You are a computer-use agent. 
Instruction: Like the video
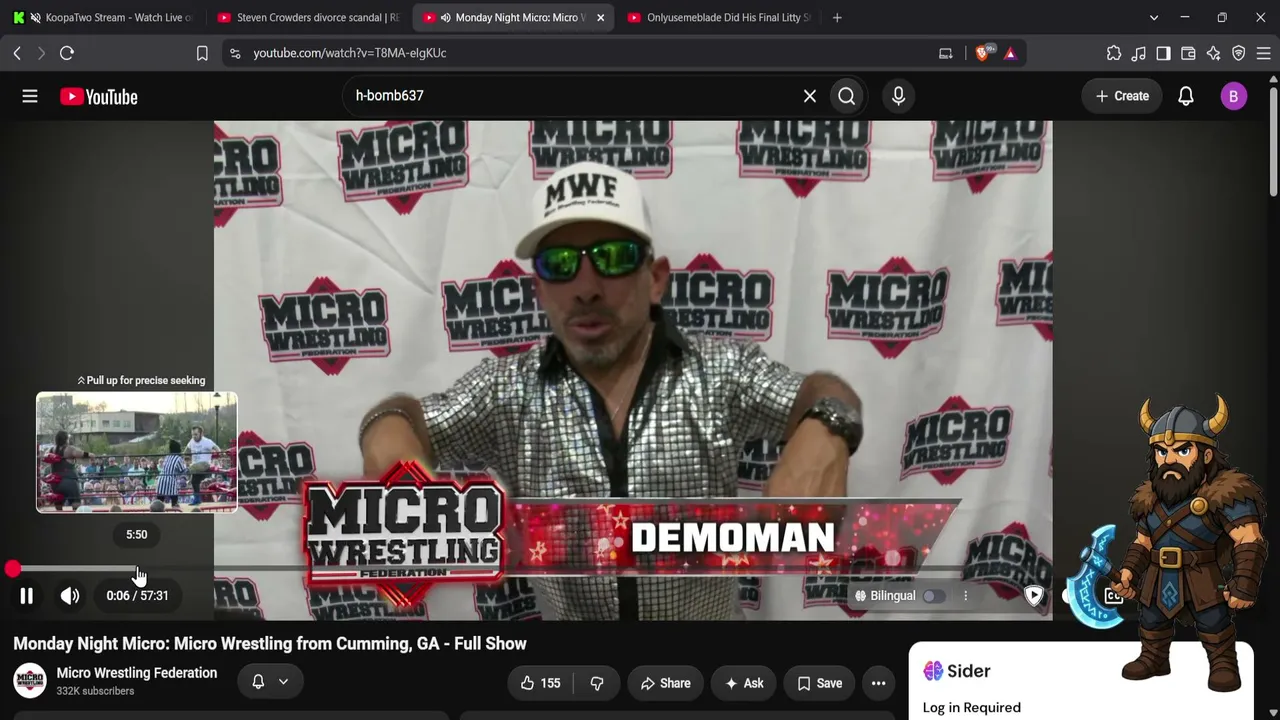pos(540,683)
